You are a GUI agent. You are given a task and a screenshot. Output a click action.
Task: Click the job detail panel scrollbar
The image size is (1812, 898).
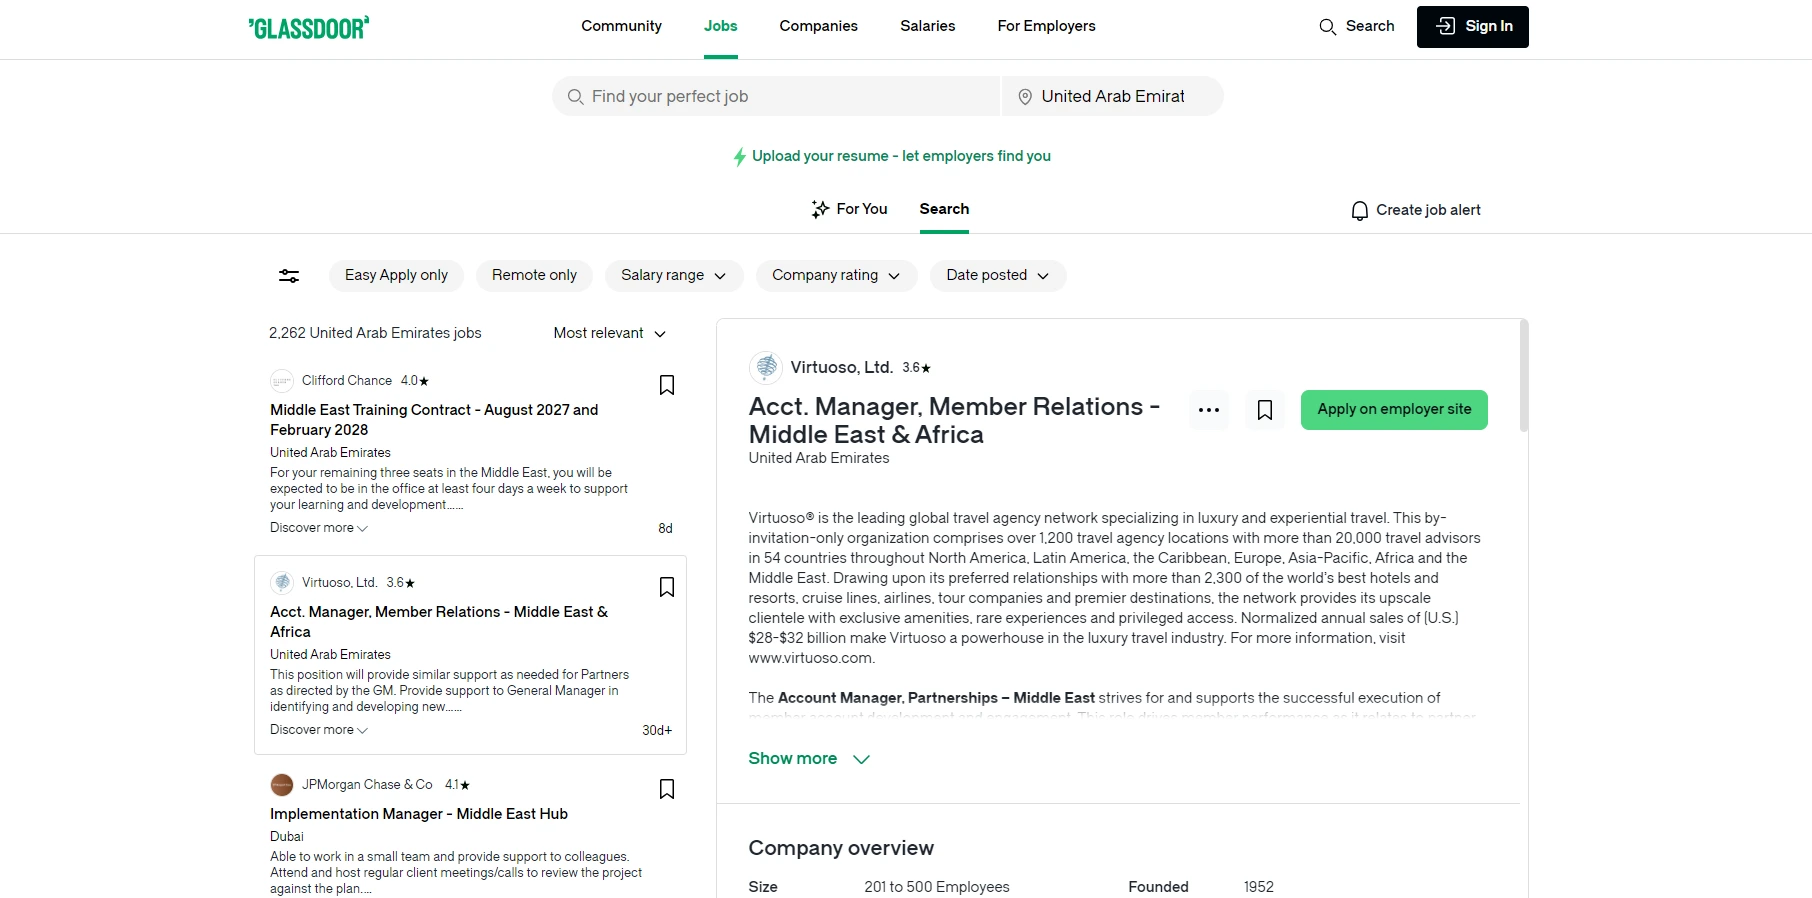(1524, 376)
